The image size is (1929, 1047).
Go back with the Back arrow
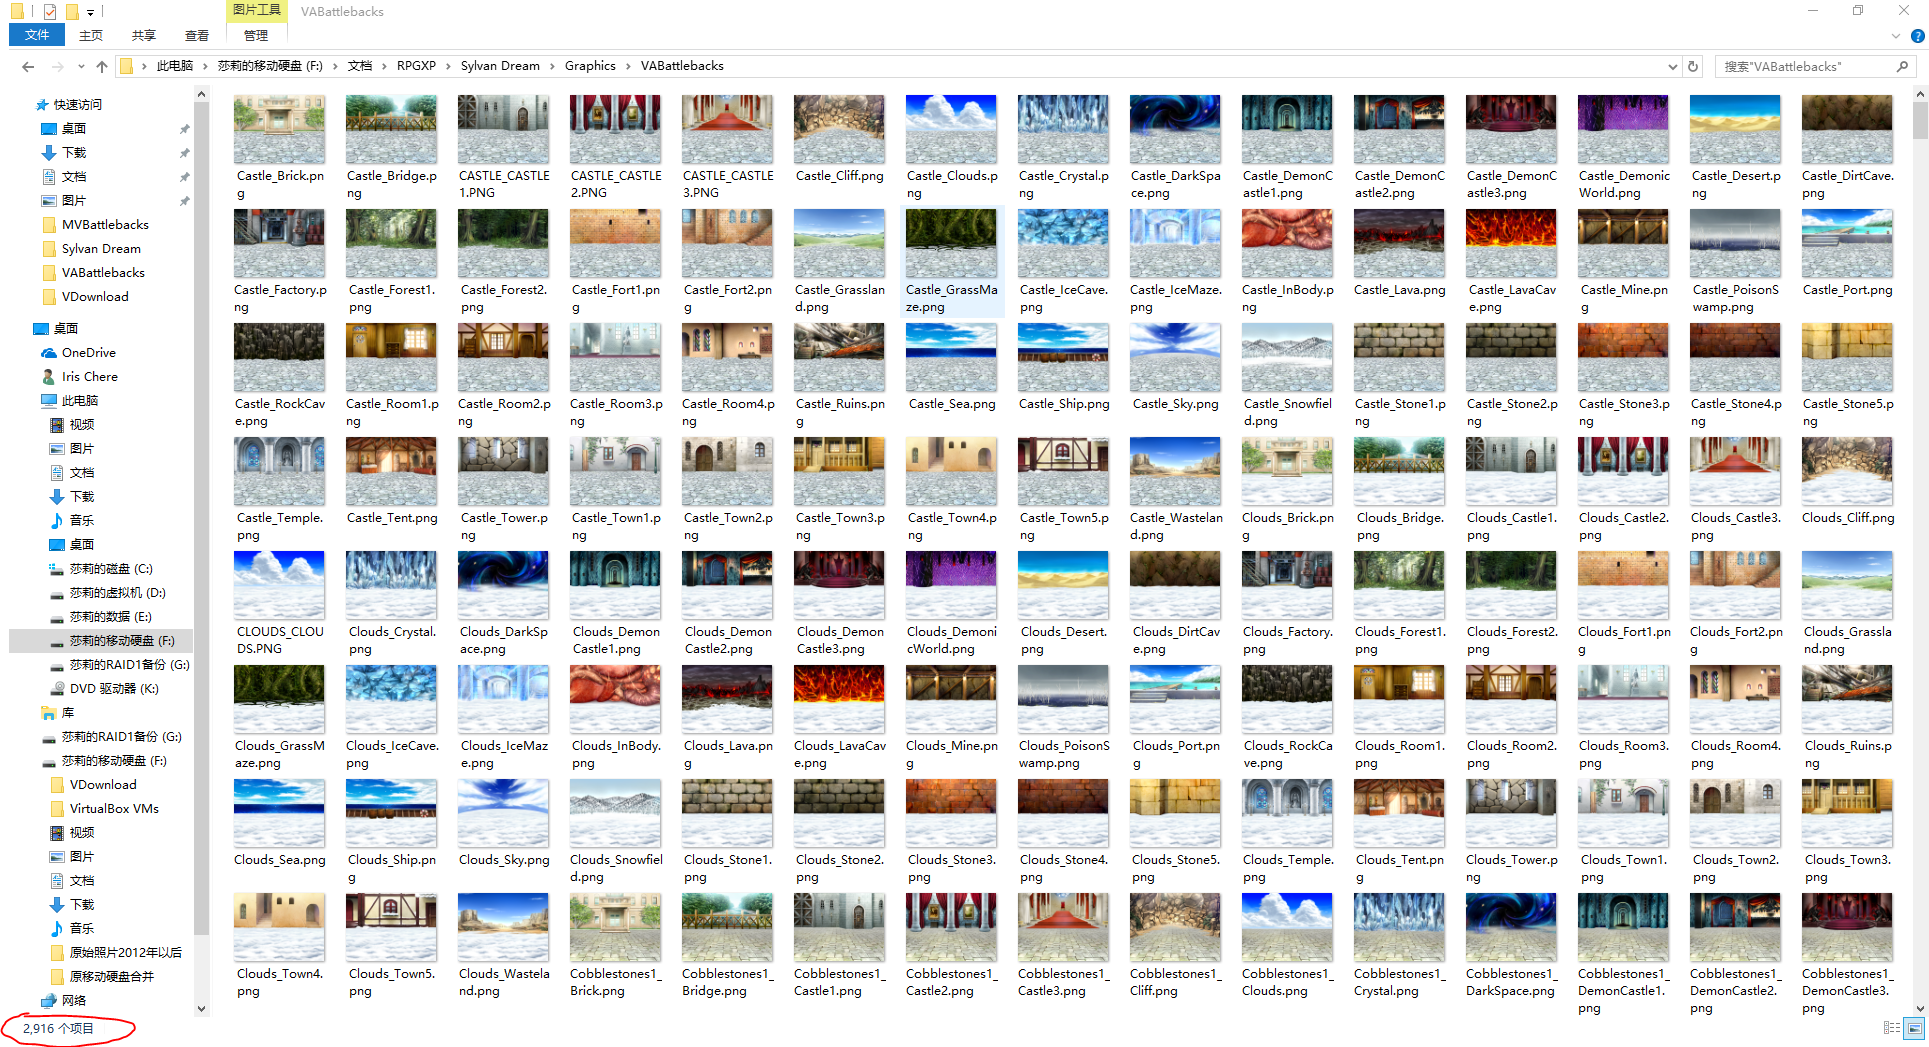point(28,66)
